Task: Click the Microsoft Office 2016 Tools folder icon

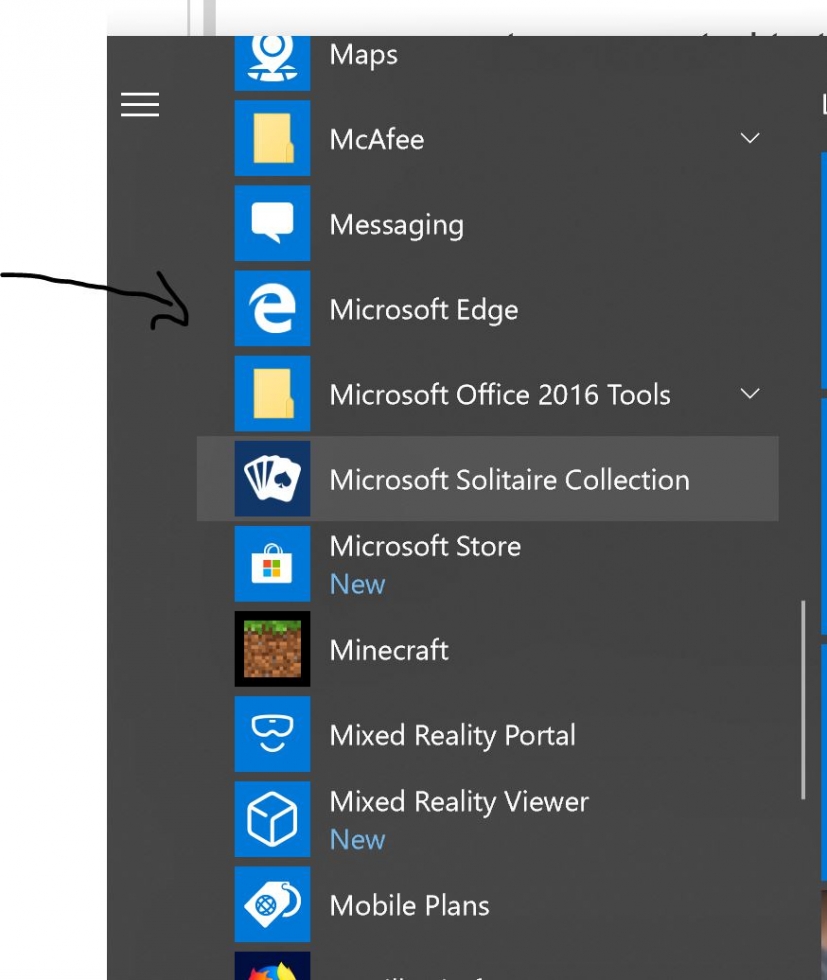Action: point(272,394)
